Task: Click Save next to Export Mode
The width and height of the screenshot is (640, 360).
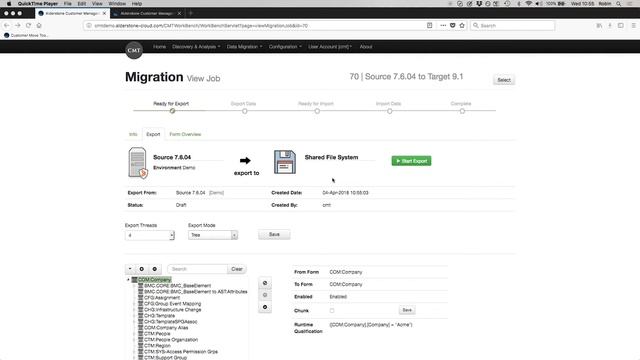Action: point(274,235)
